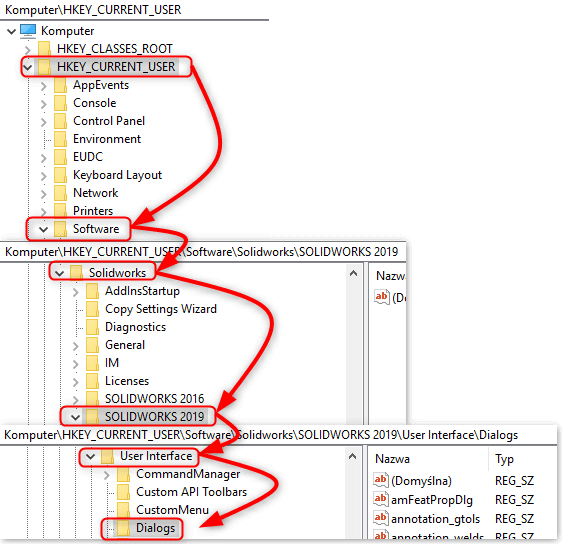The width and height of the screenshot is (562, 544).
Task: Expand the Licenses key
Action: pos(75,382)
